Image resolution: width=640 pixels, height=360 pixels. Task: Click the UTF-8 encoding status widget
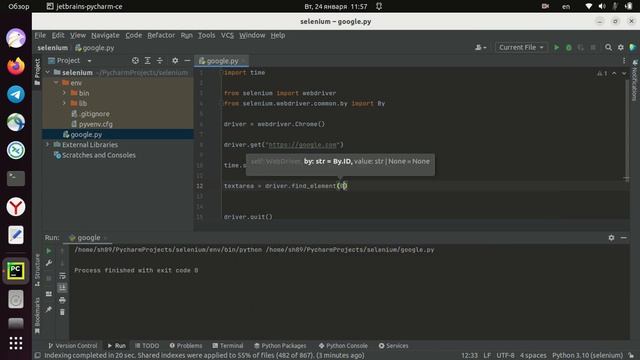[x=505, y=355]
